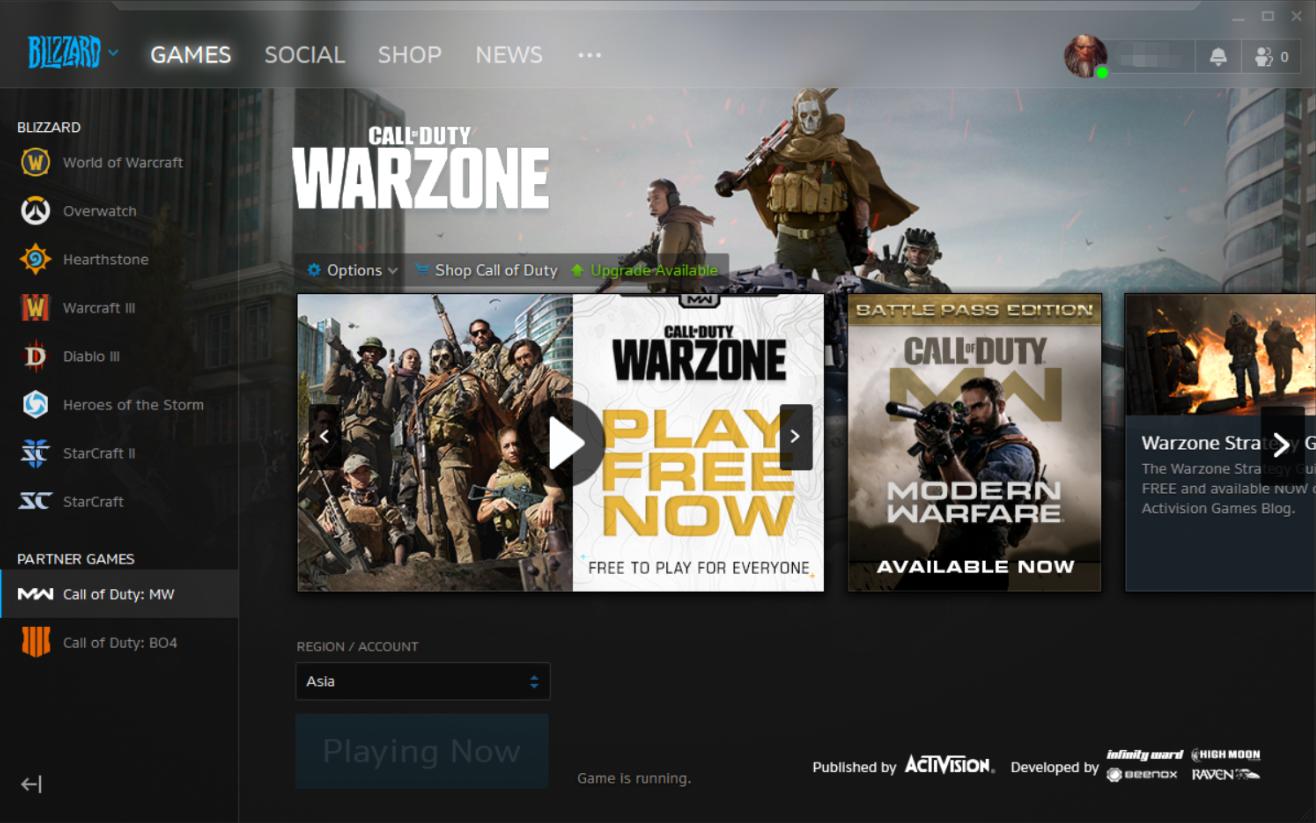
Task: Click the Overwatch game name
Action: (100, 211)
